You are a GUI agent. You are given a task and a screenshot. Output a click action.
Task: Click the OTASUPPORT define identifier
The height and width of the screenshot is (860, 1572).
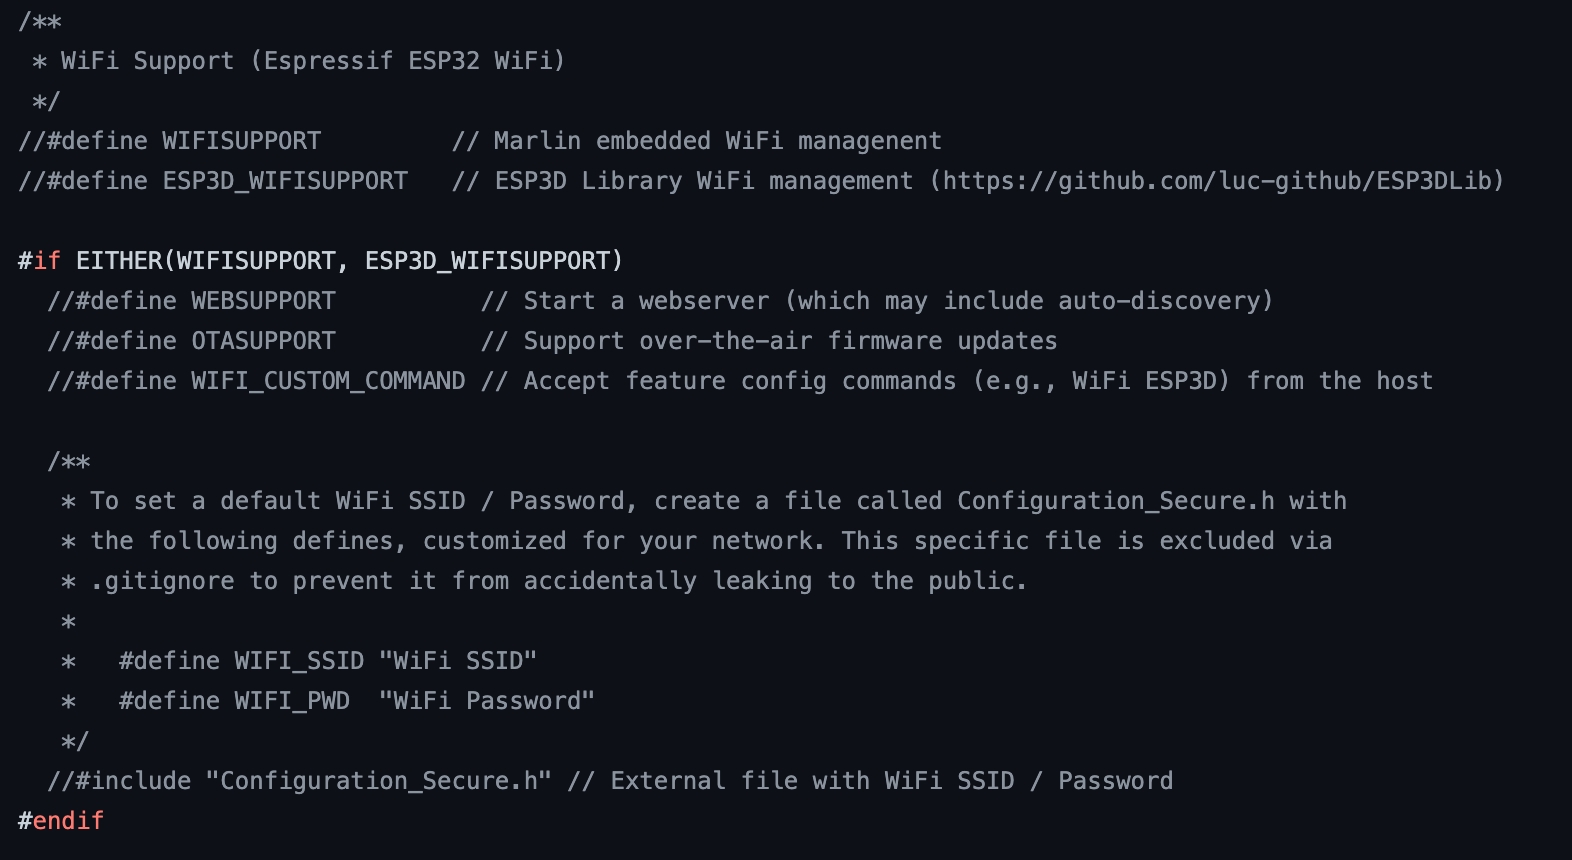pos(263,341)
